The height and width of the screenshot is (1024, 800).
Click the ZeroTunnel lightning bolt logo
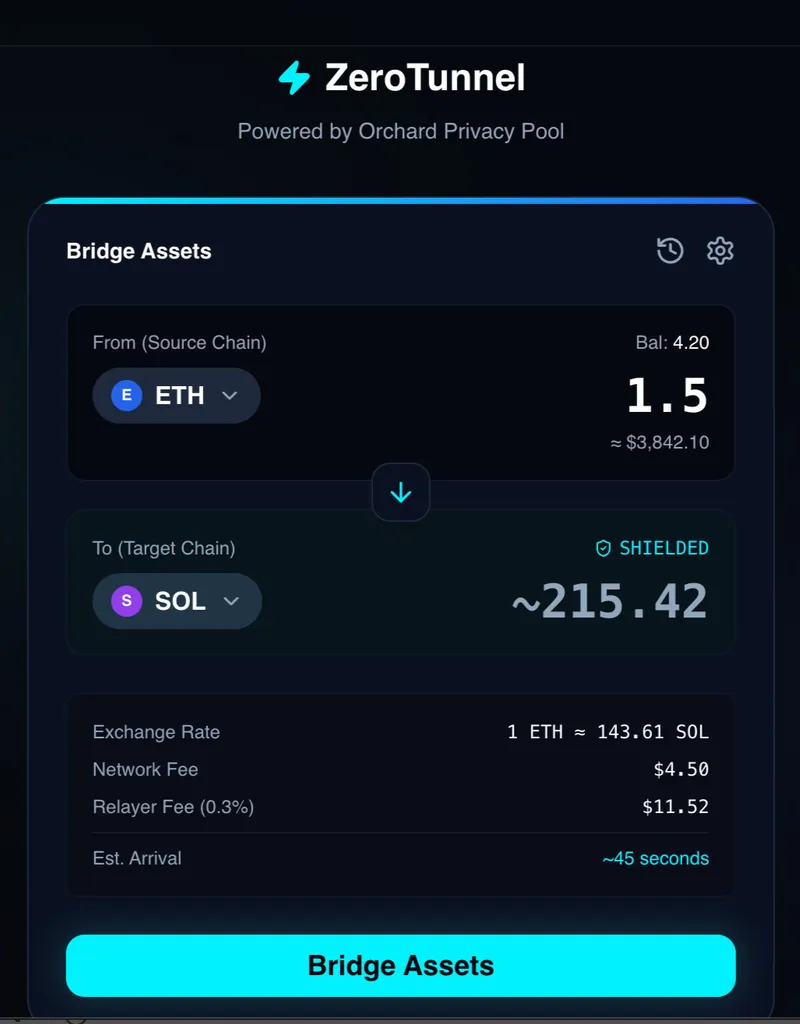point(294,78)
